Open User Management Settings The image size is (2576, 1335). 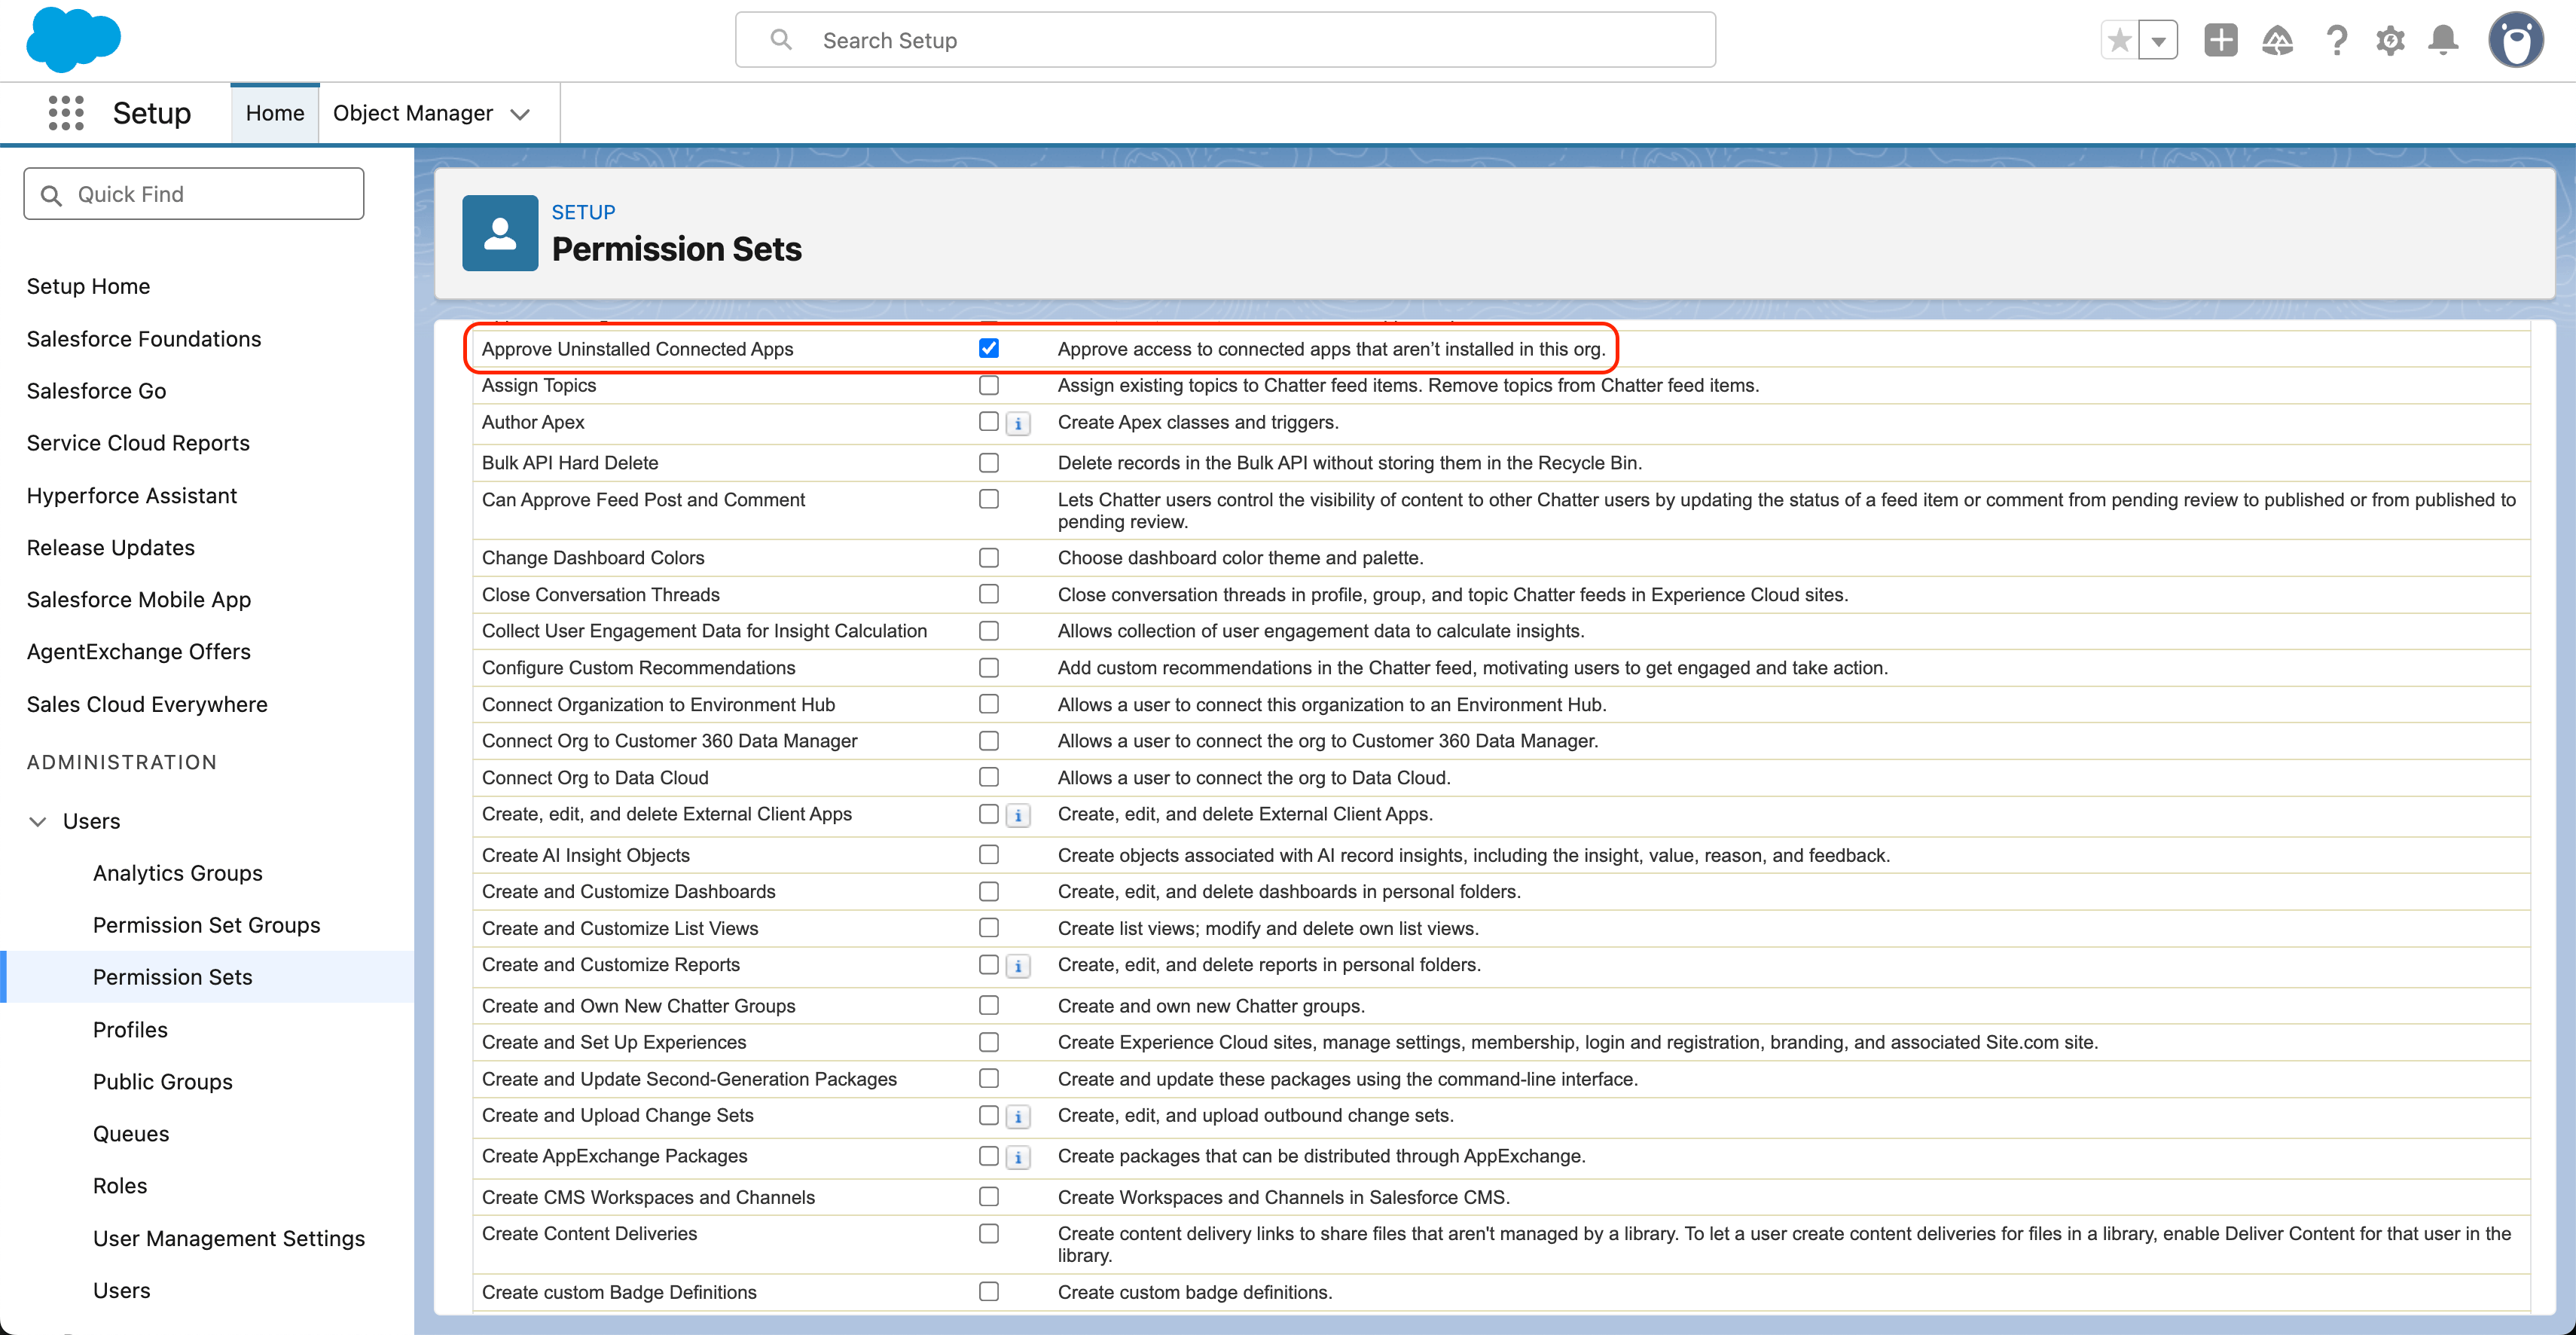tap(229, 1239)
